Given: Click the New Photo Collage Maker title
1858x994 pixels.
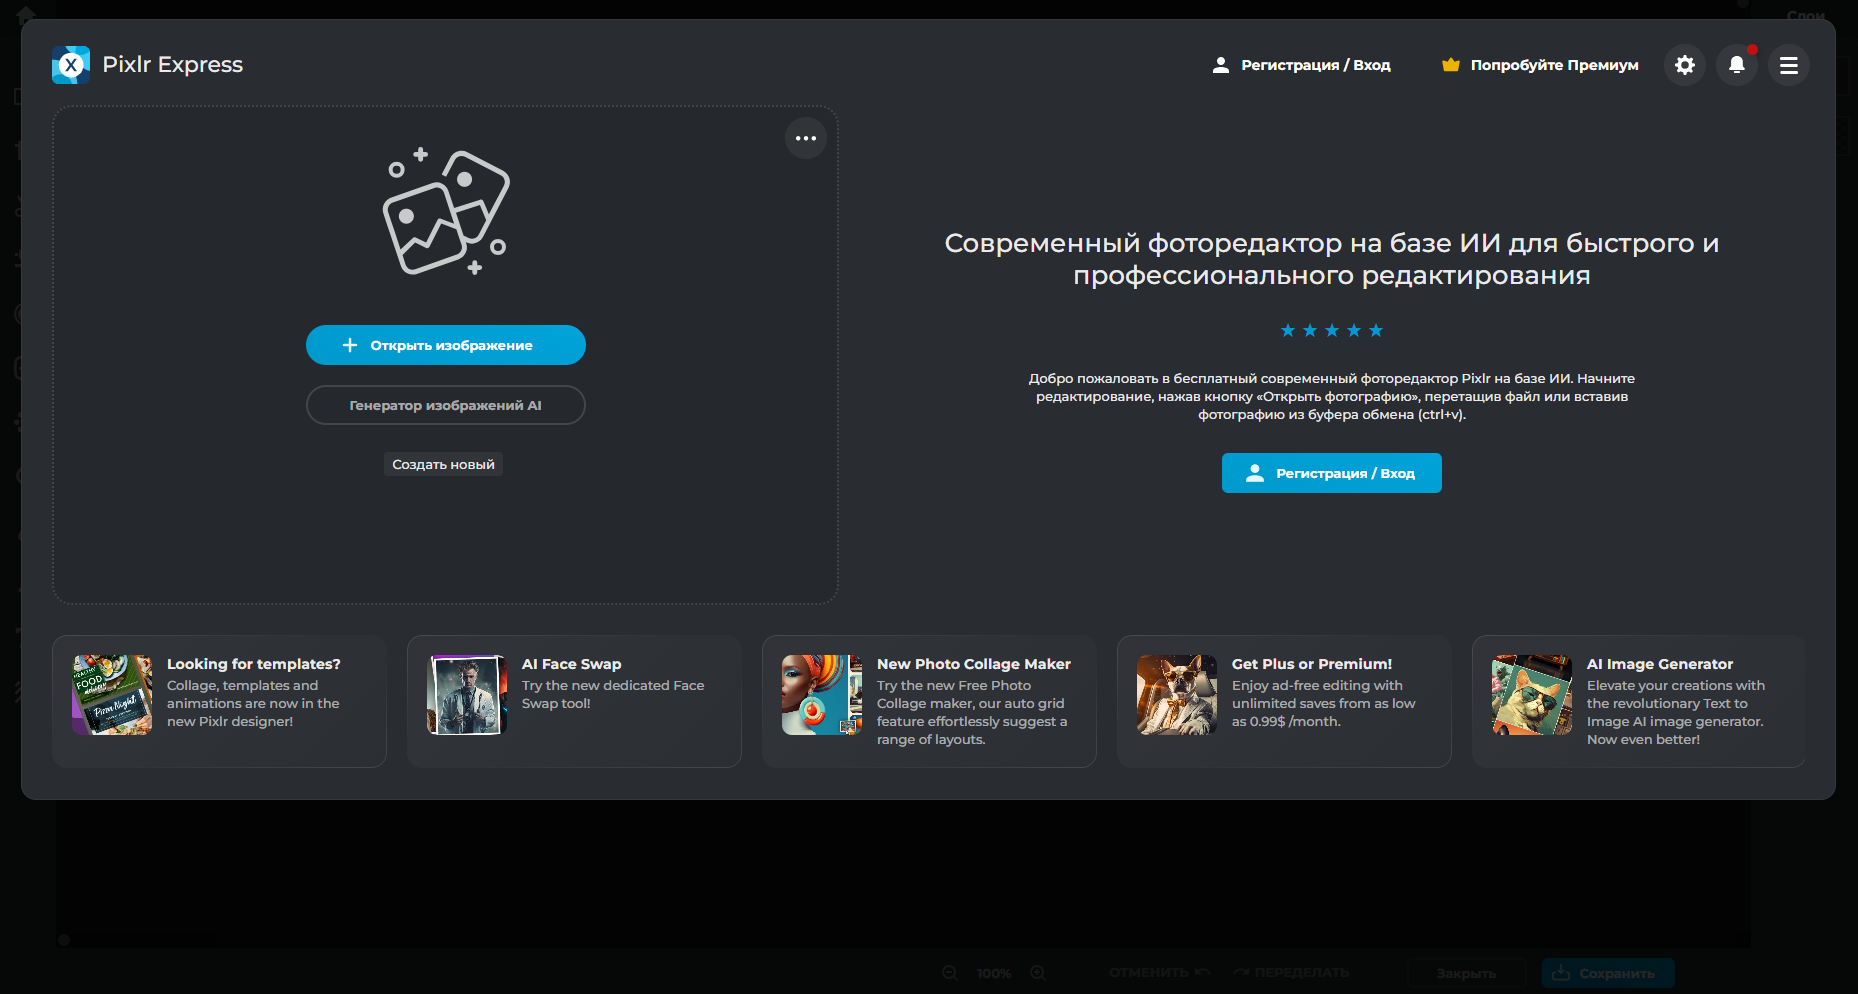Looking at the screenshot, I should [x=974, y=664].
